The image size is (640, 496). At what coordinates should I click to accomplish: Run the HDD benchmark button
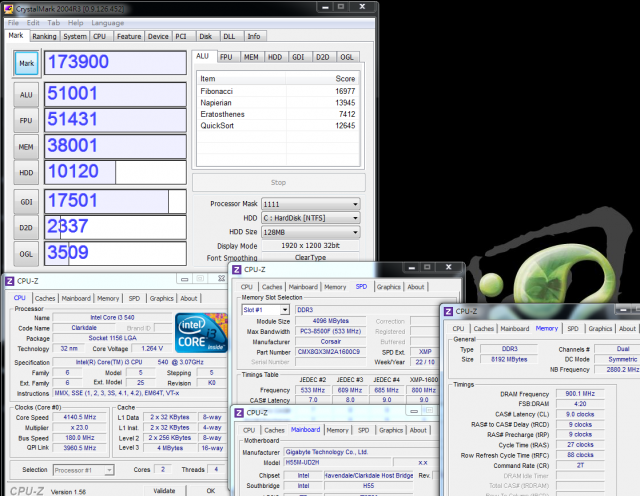click(26, 173)
